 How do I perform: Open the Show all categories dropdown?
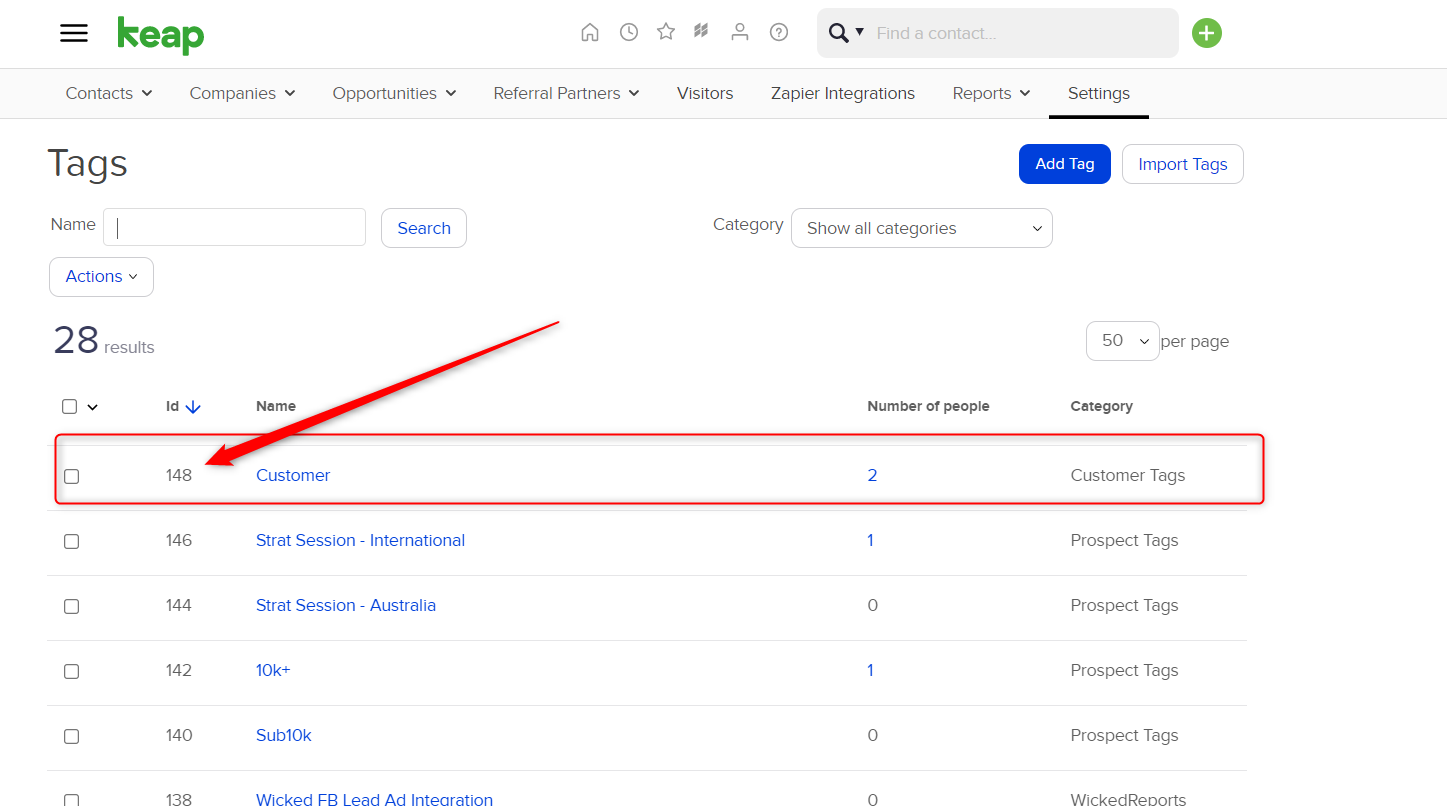pos(922,228)
